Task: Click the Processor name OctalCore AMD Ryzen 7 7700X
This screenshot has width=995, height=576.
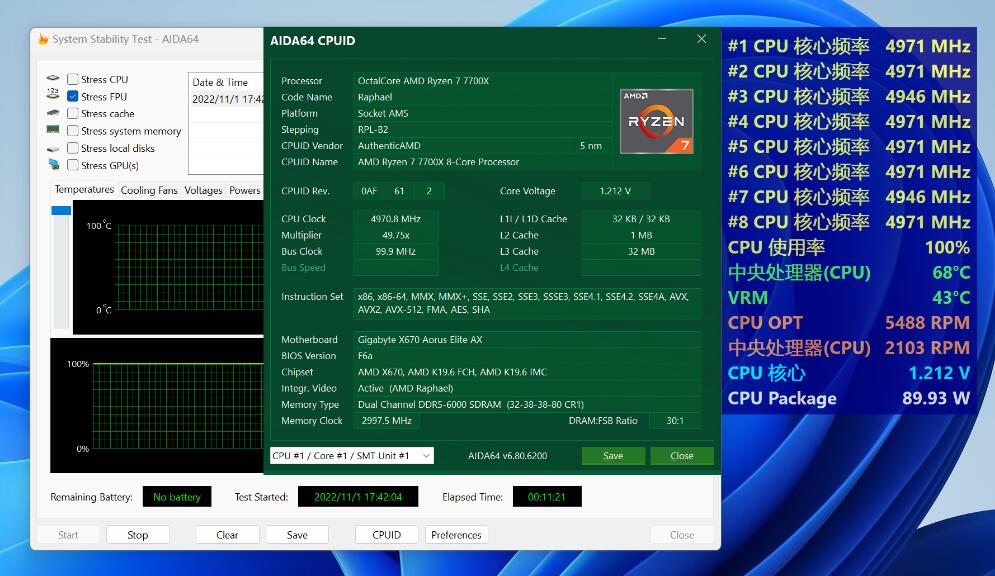Action: 423,81
